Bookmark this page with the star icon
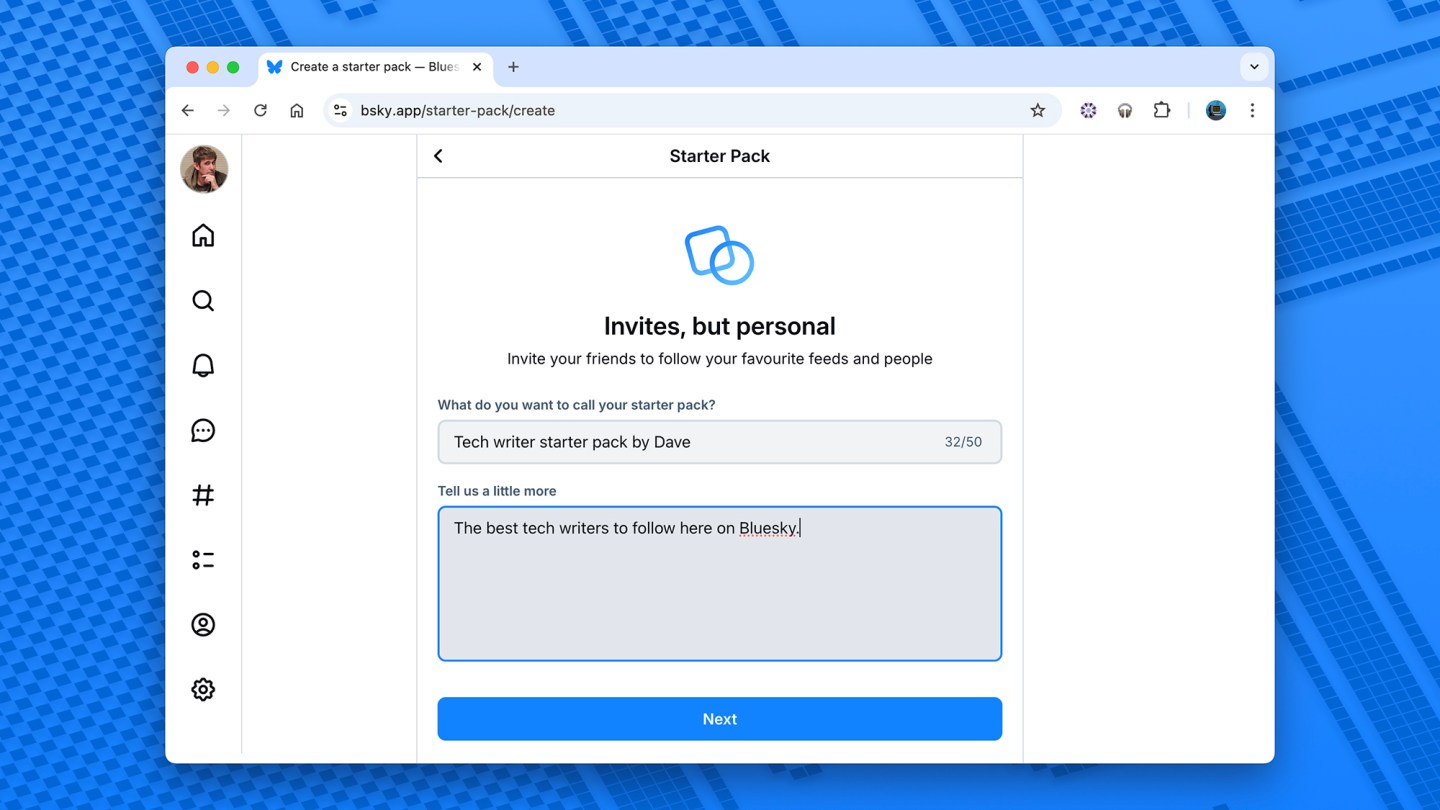The image size is (1440, 810). click(1037, 110)
